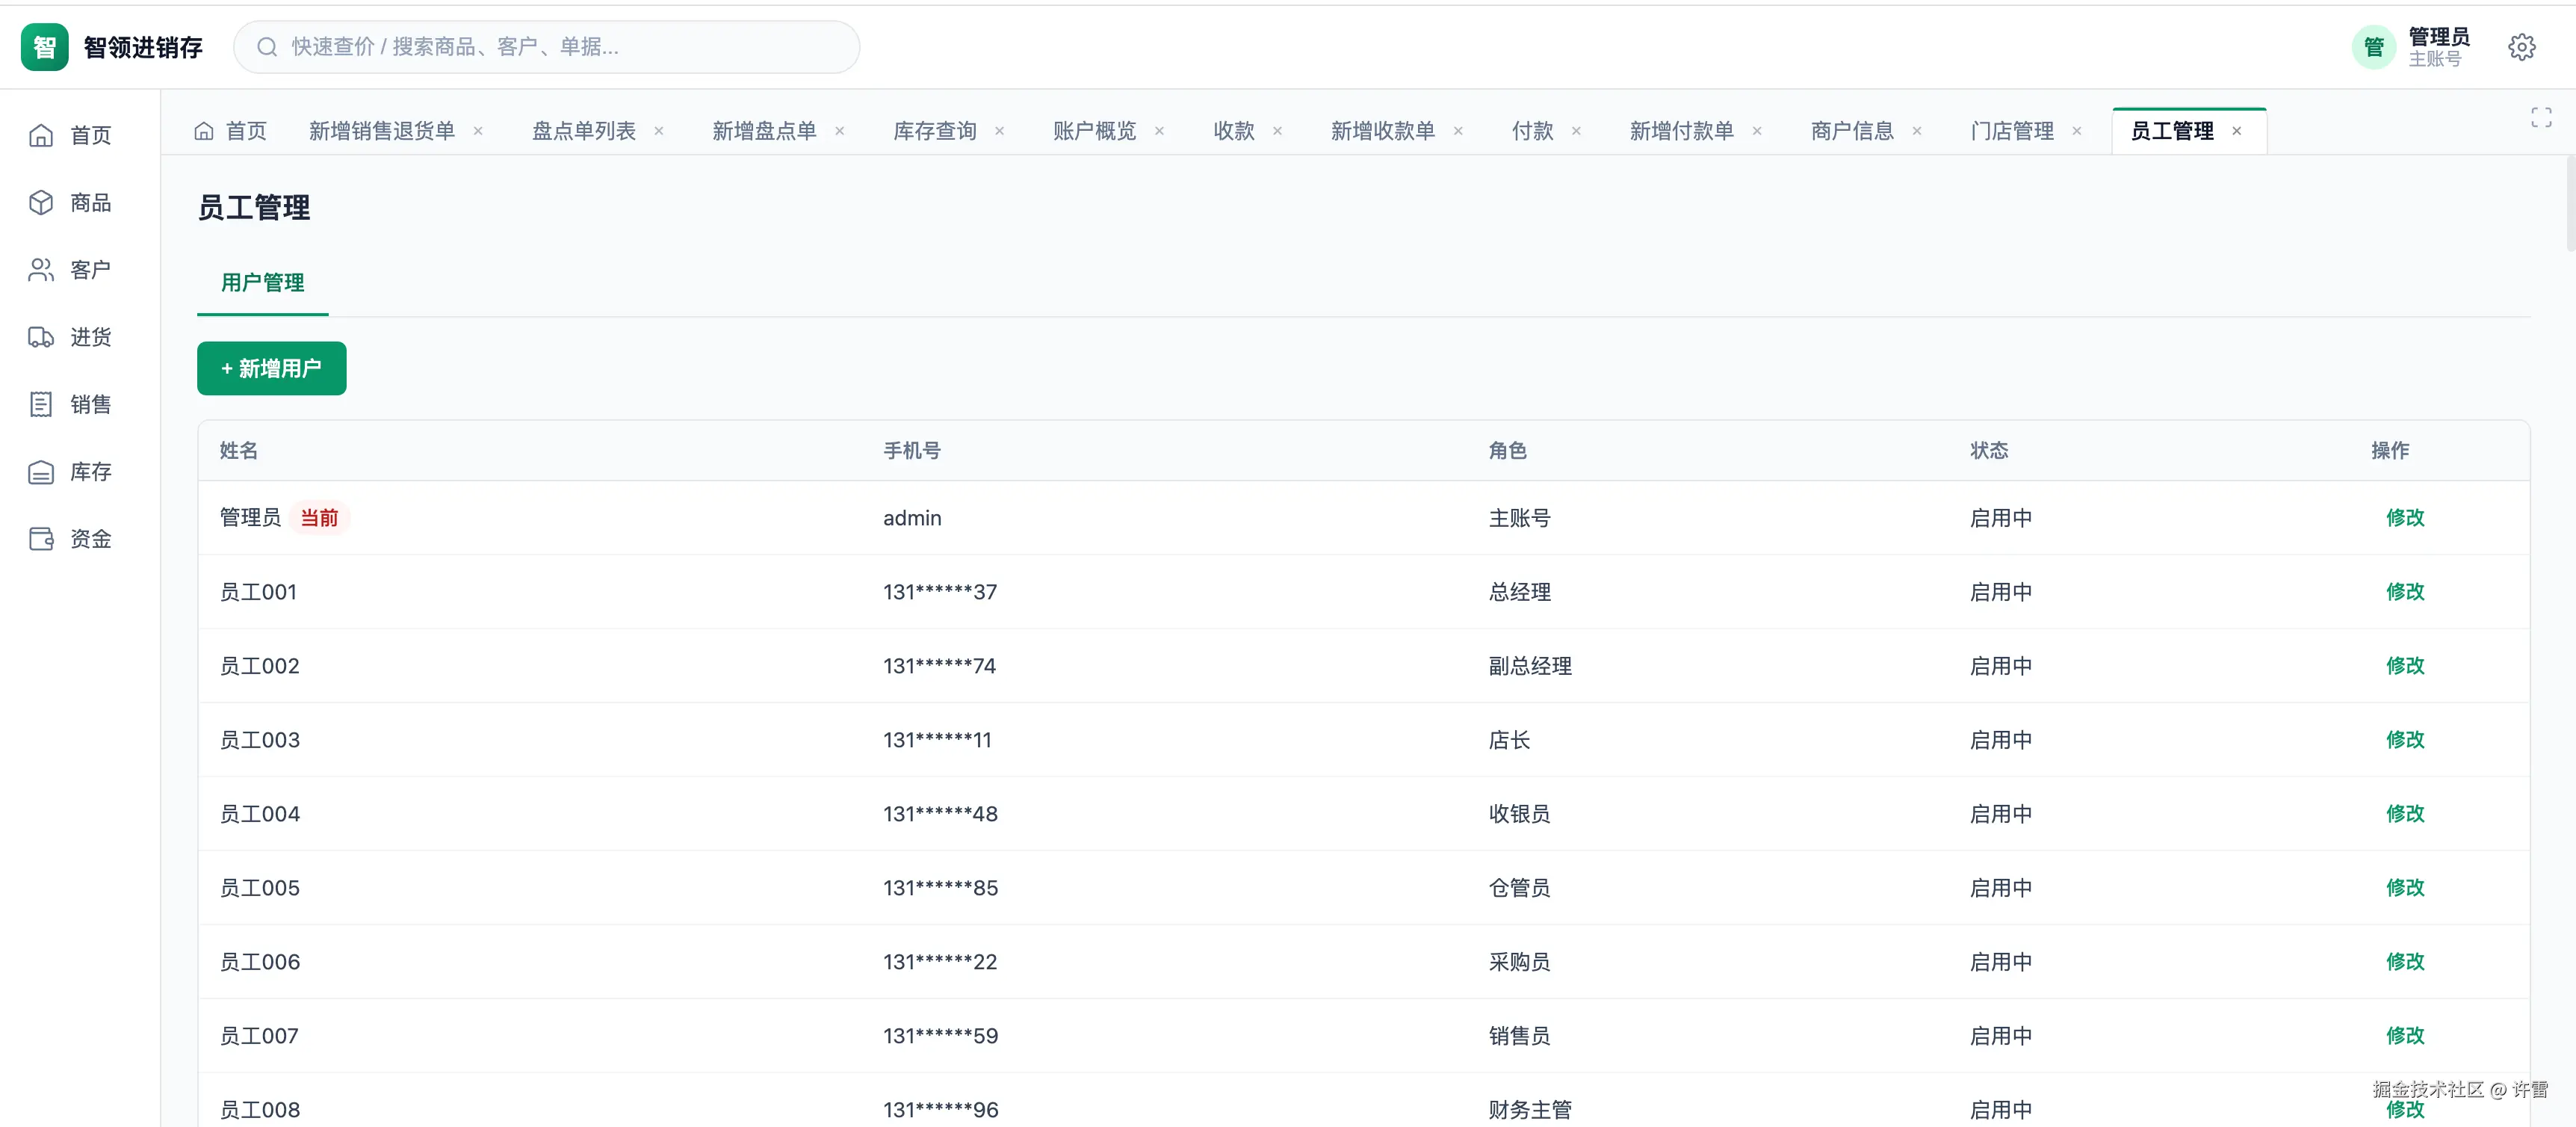Click the 财务主管 role cell
The width and height of the screenshot is (2576, 1127).
pyautogui.click(x=1529, y=1110)
